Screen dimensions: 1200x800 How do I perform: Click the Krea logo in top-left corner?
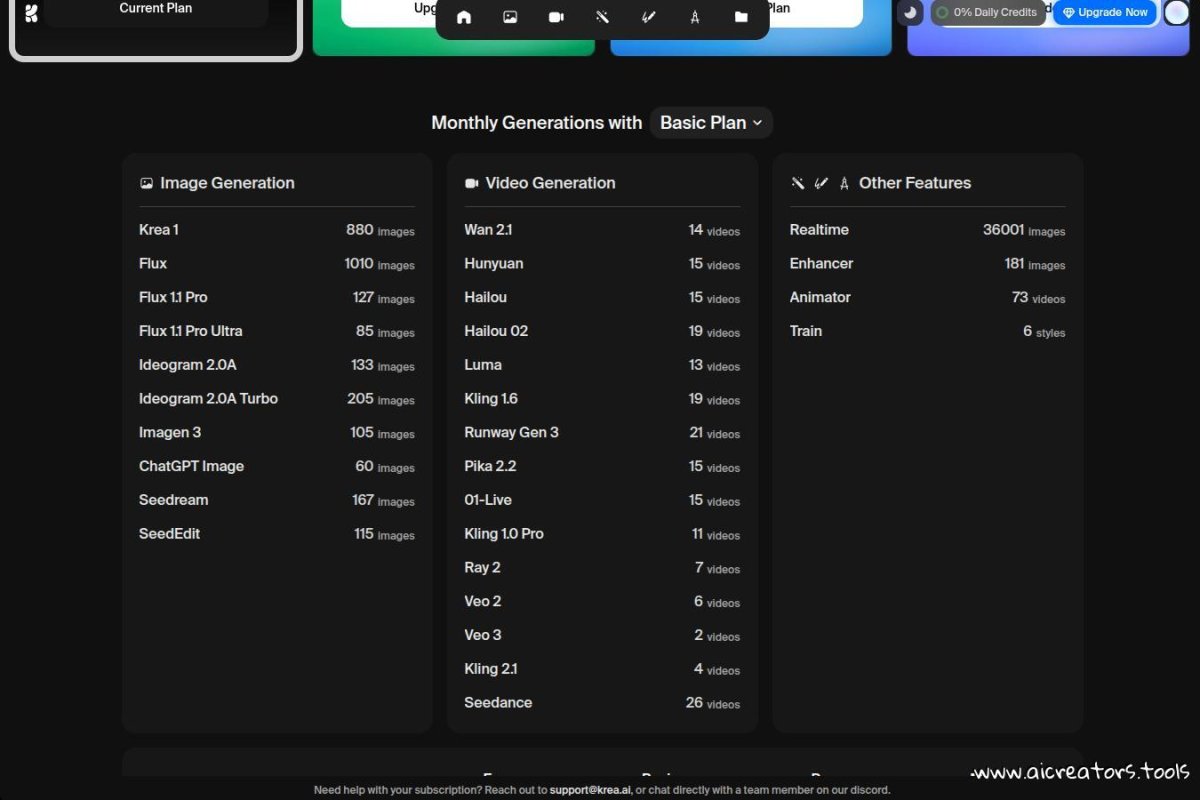click(x=31, y=14)
